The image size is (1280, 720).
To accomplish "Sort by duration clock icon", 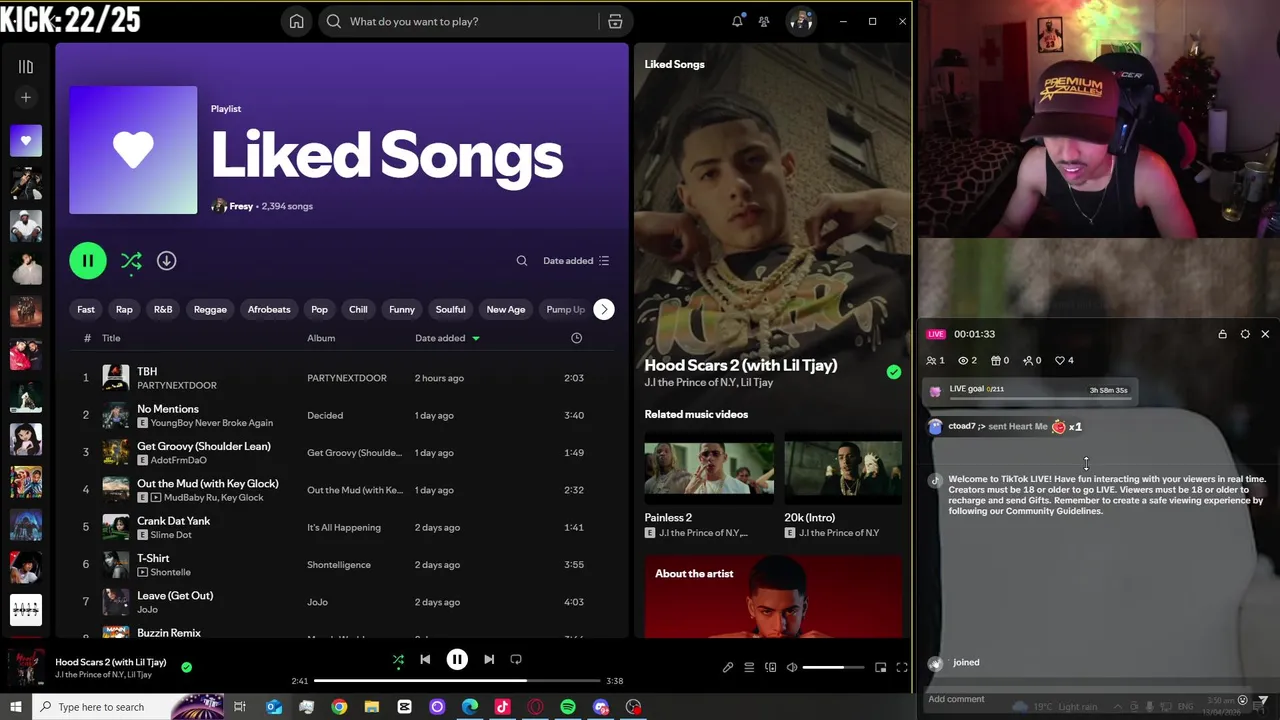I will click(x=576, y=338).
